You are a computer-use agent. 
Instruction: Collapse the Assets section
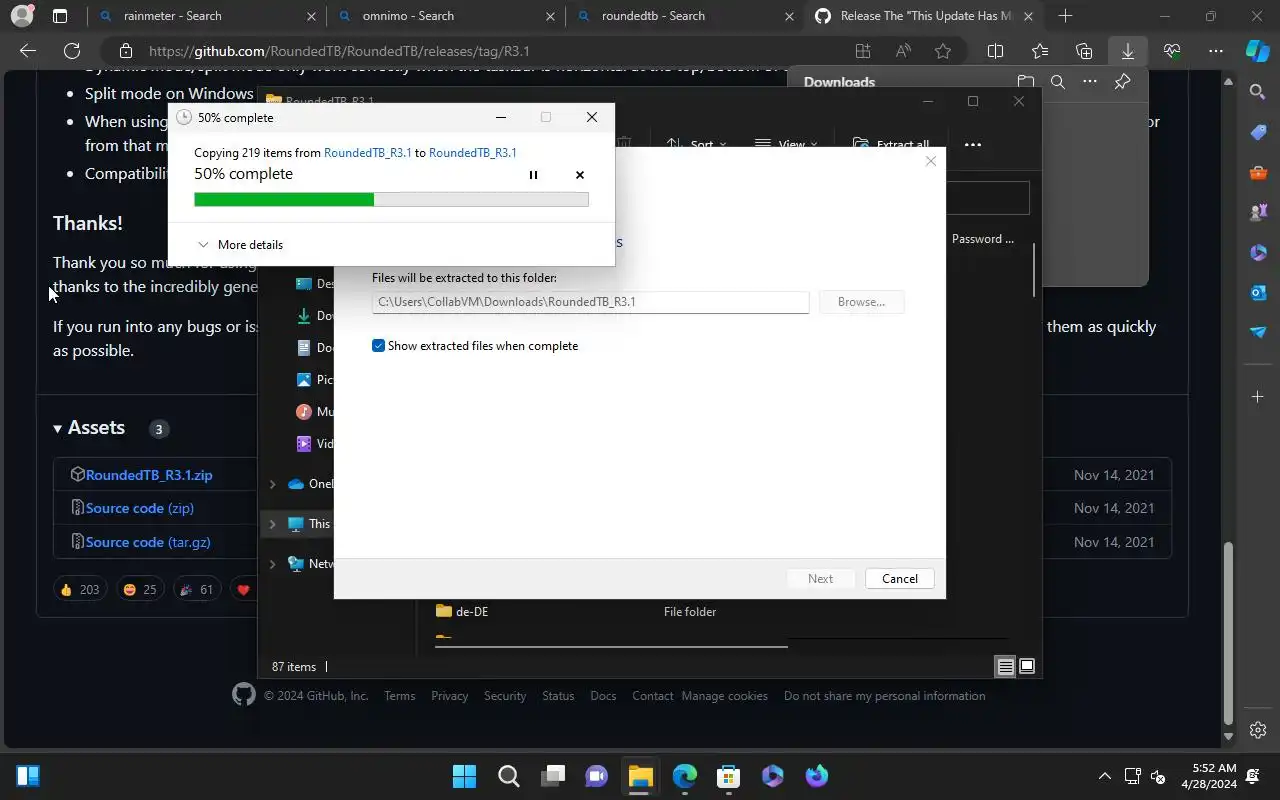pyautogui.click(x=89, y=428)
